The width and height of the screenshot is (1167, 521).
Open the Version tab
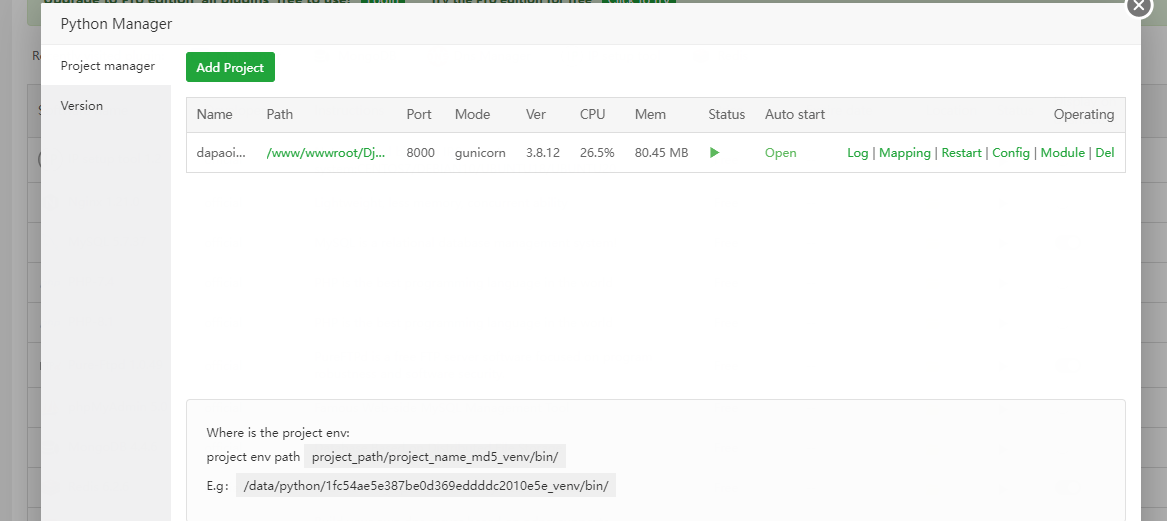click(82, 106)
